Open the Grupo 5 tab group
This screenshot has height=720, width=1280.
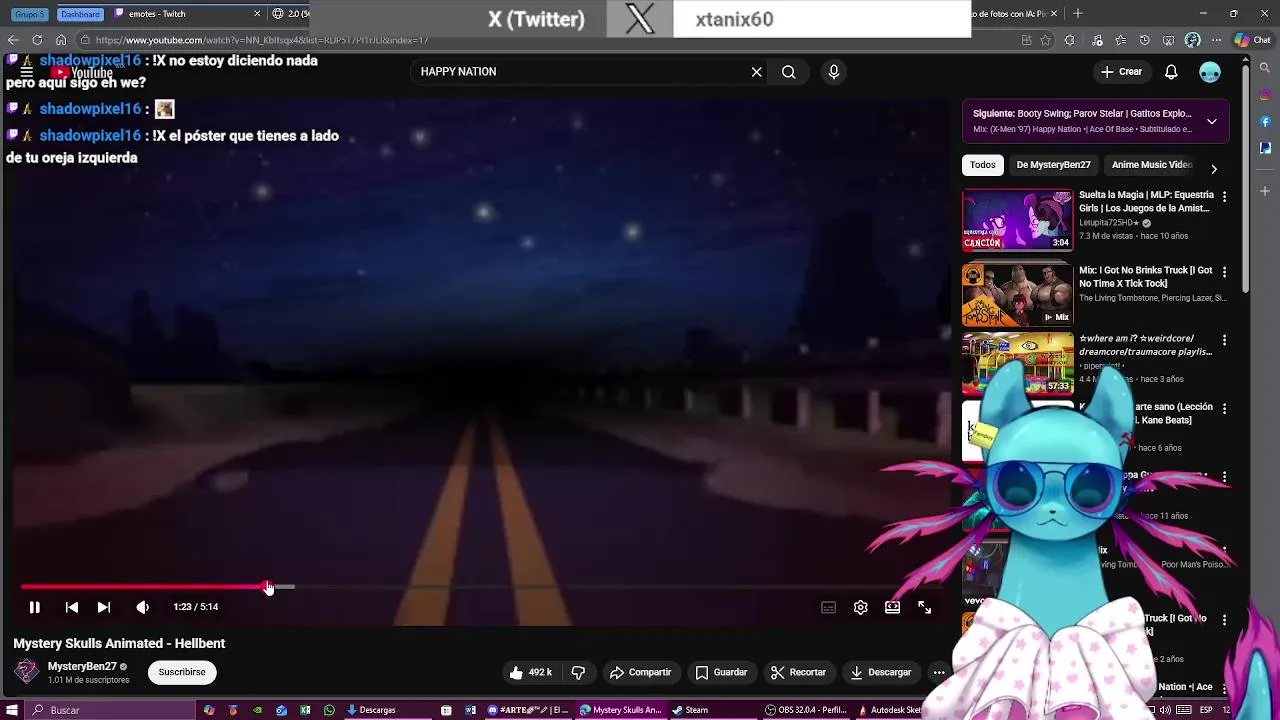click(29, 14)
